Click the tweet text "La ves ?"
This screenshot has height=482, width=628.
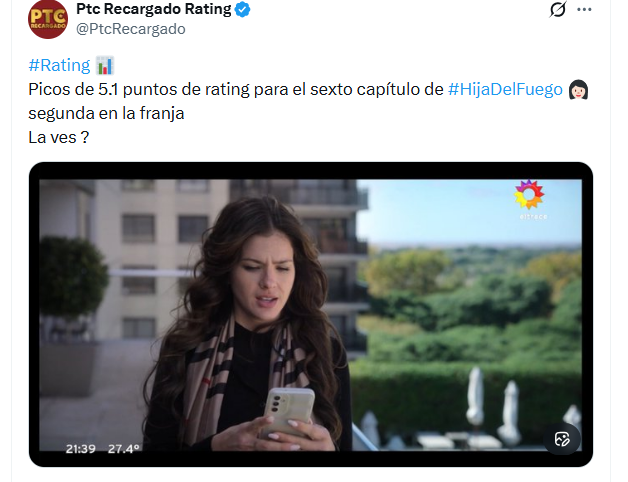[x=59, y=137]
